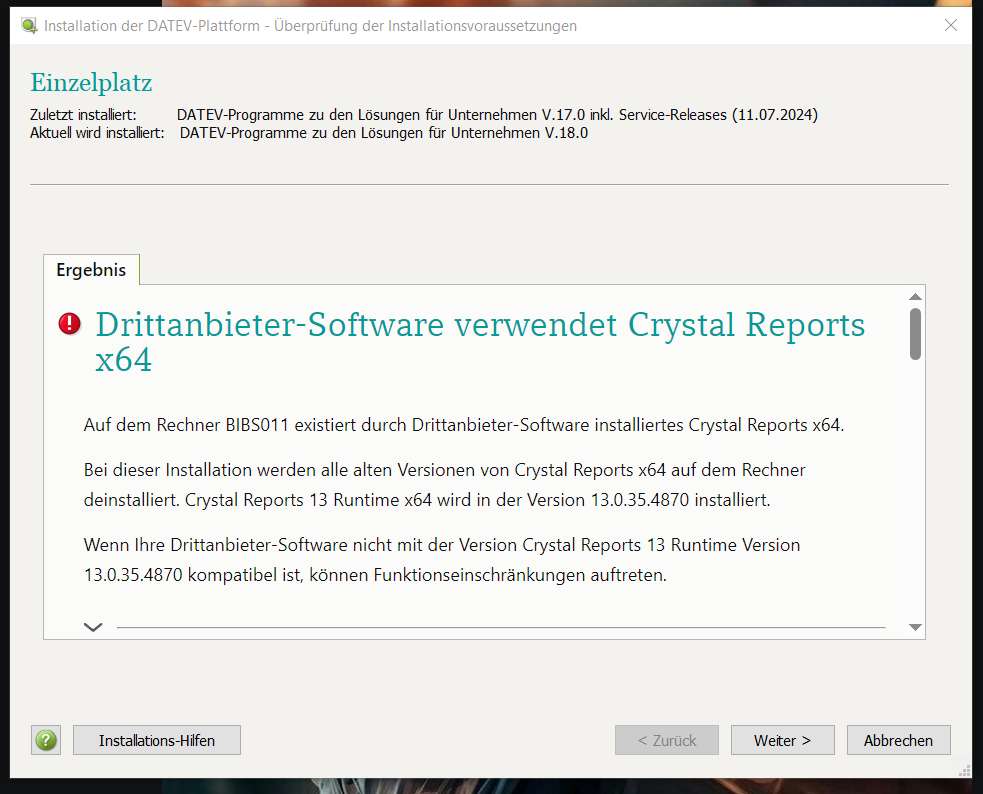Click the Weiter > button
Image resolution: width=983 pixels, height=794 pixels.
[x=782, y=741]
